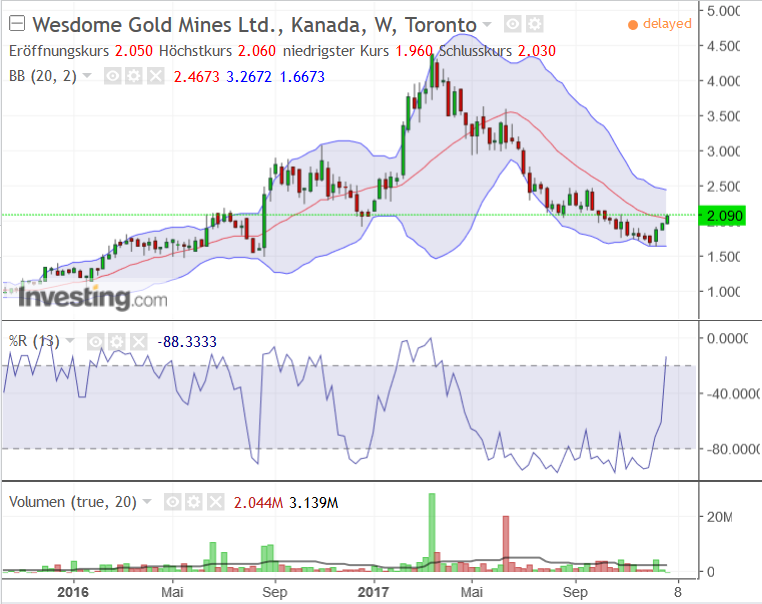Open Volumen indicator settings gear
762x604 pixels.
(194, 502)
